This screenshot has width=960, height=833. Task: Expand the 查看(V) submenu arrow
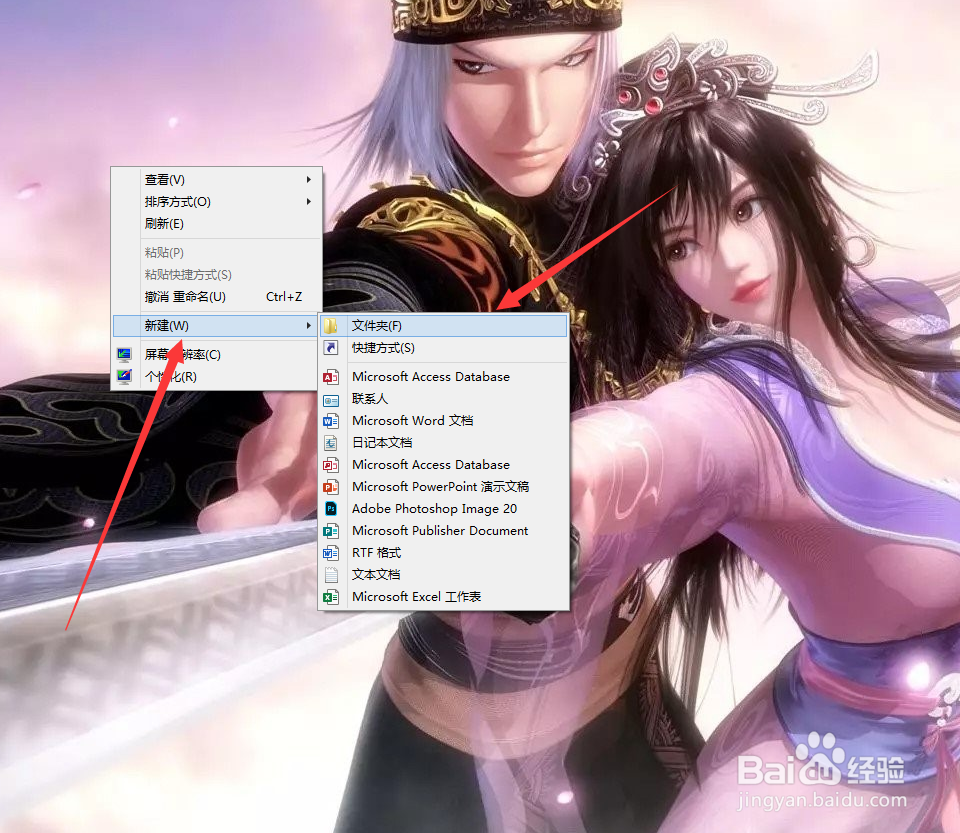[x=309, y=179]
